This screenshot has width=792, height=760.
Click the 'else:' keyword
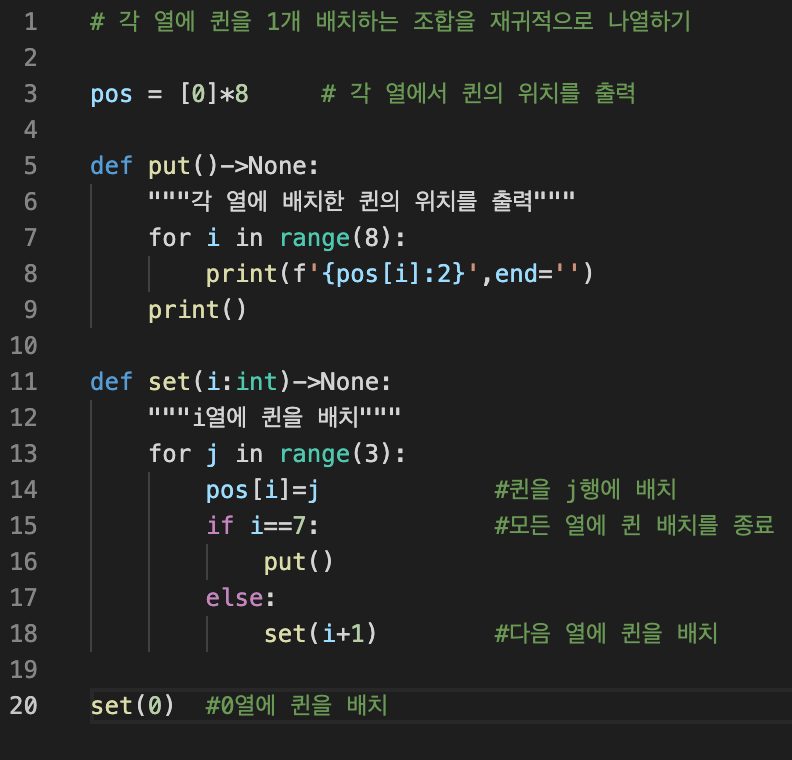click(x=240, y=598)
